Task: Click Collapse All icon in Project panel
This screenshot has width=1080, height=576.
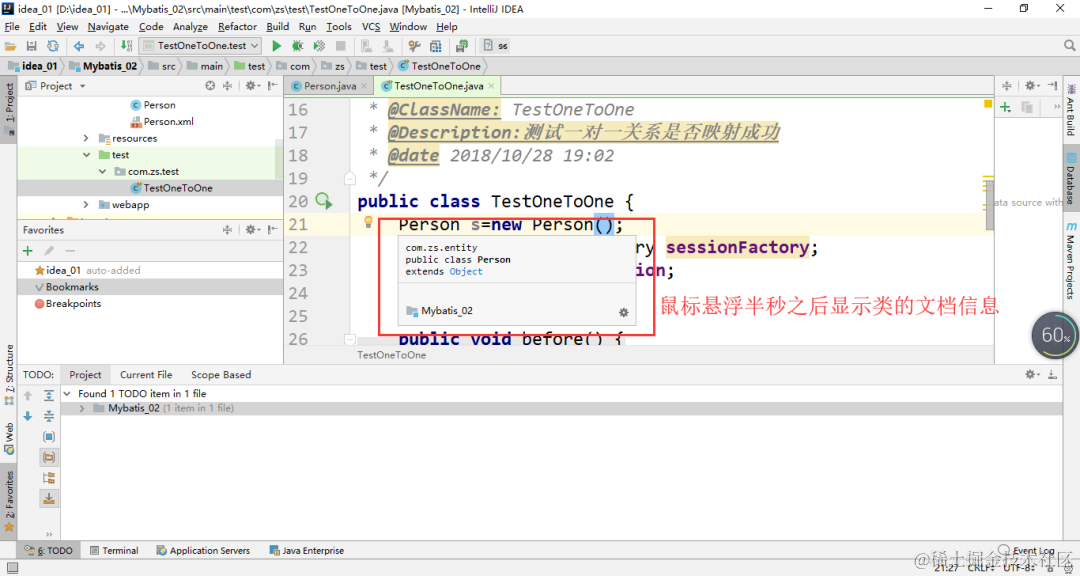Action: pos(227,86)
